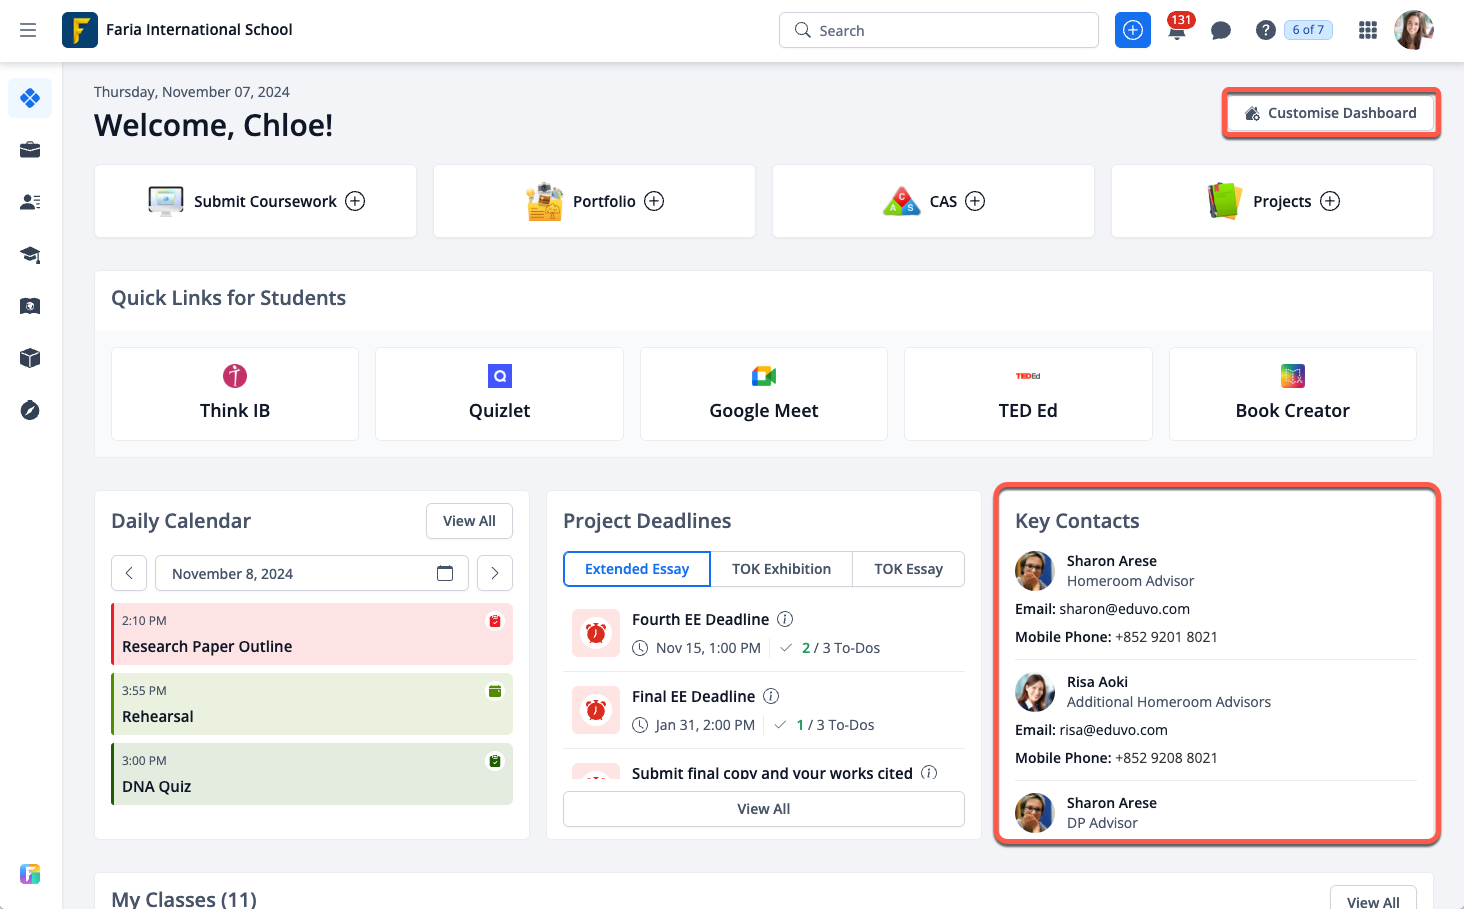Screen dimensions: 1464x909
Task: Click the help question mark icon
Action: [1265, 31]
